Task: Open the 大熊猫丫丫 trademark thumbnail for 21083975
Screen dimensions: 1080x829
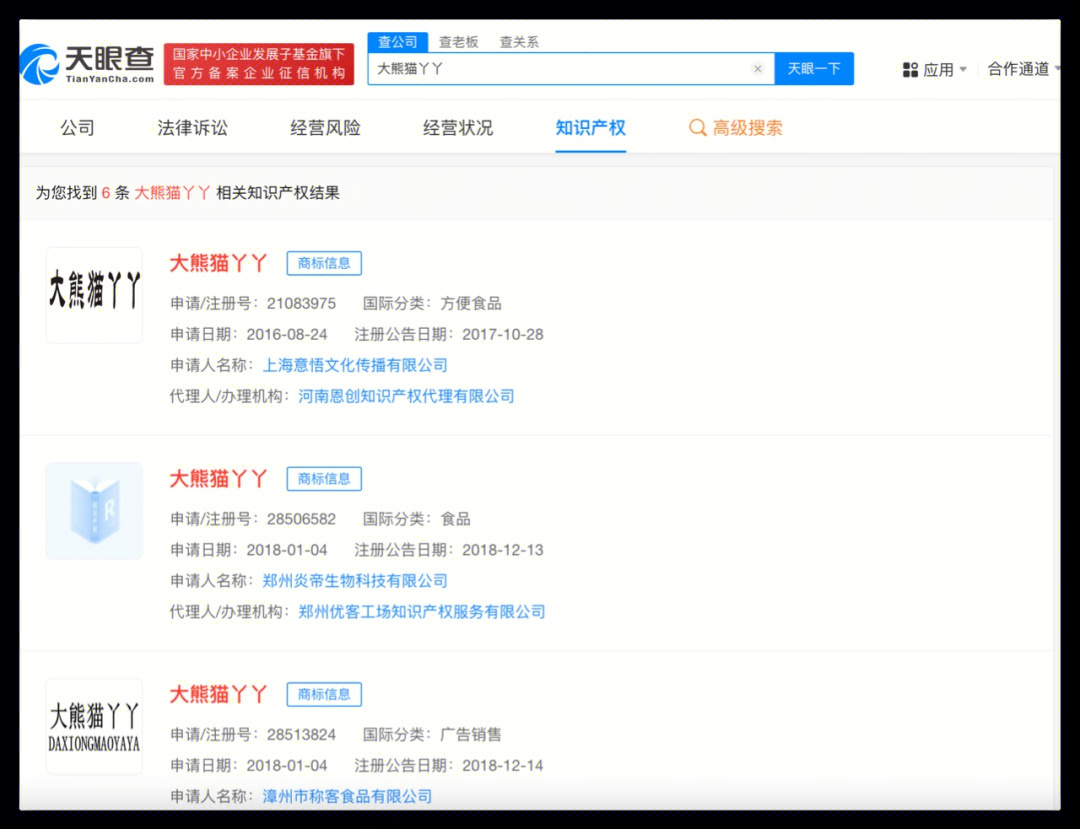Action: [x=94, y=295]
